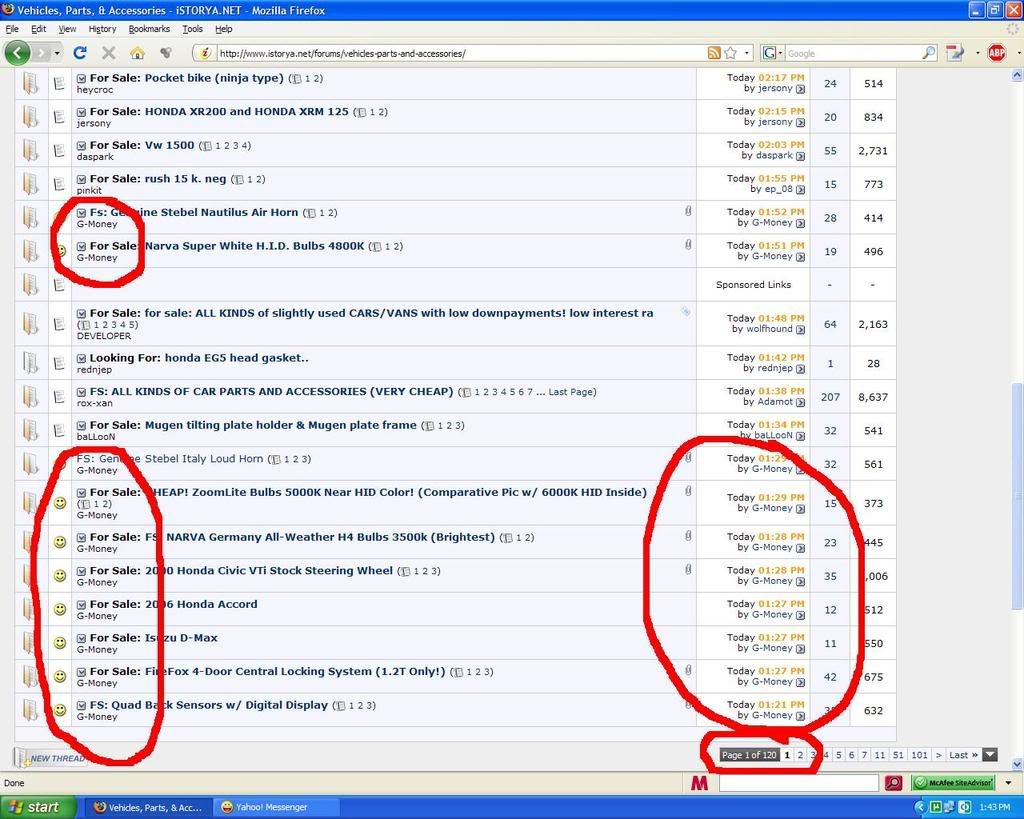Click the smiley icon on 2006 Honda Accord thread
Viewport: 1024px width, 819px height.
[59, 609]
